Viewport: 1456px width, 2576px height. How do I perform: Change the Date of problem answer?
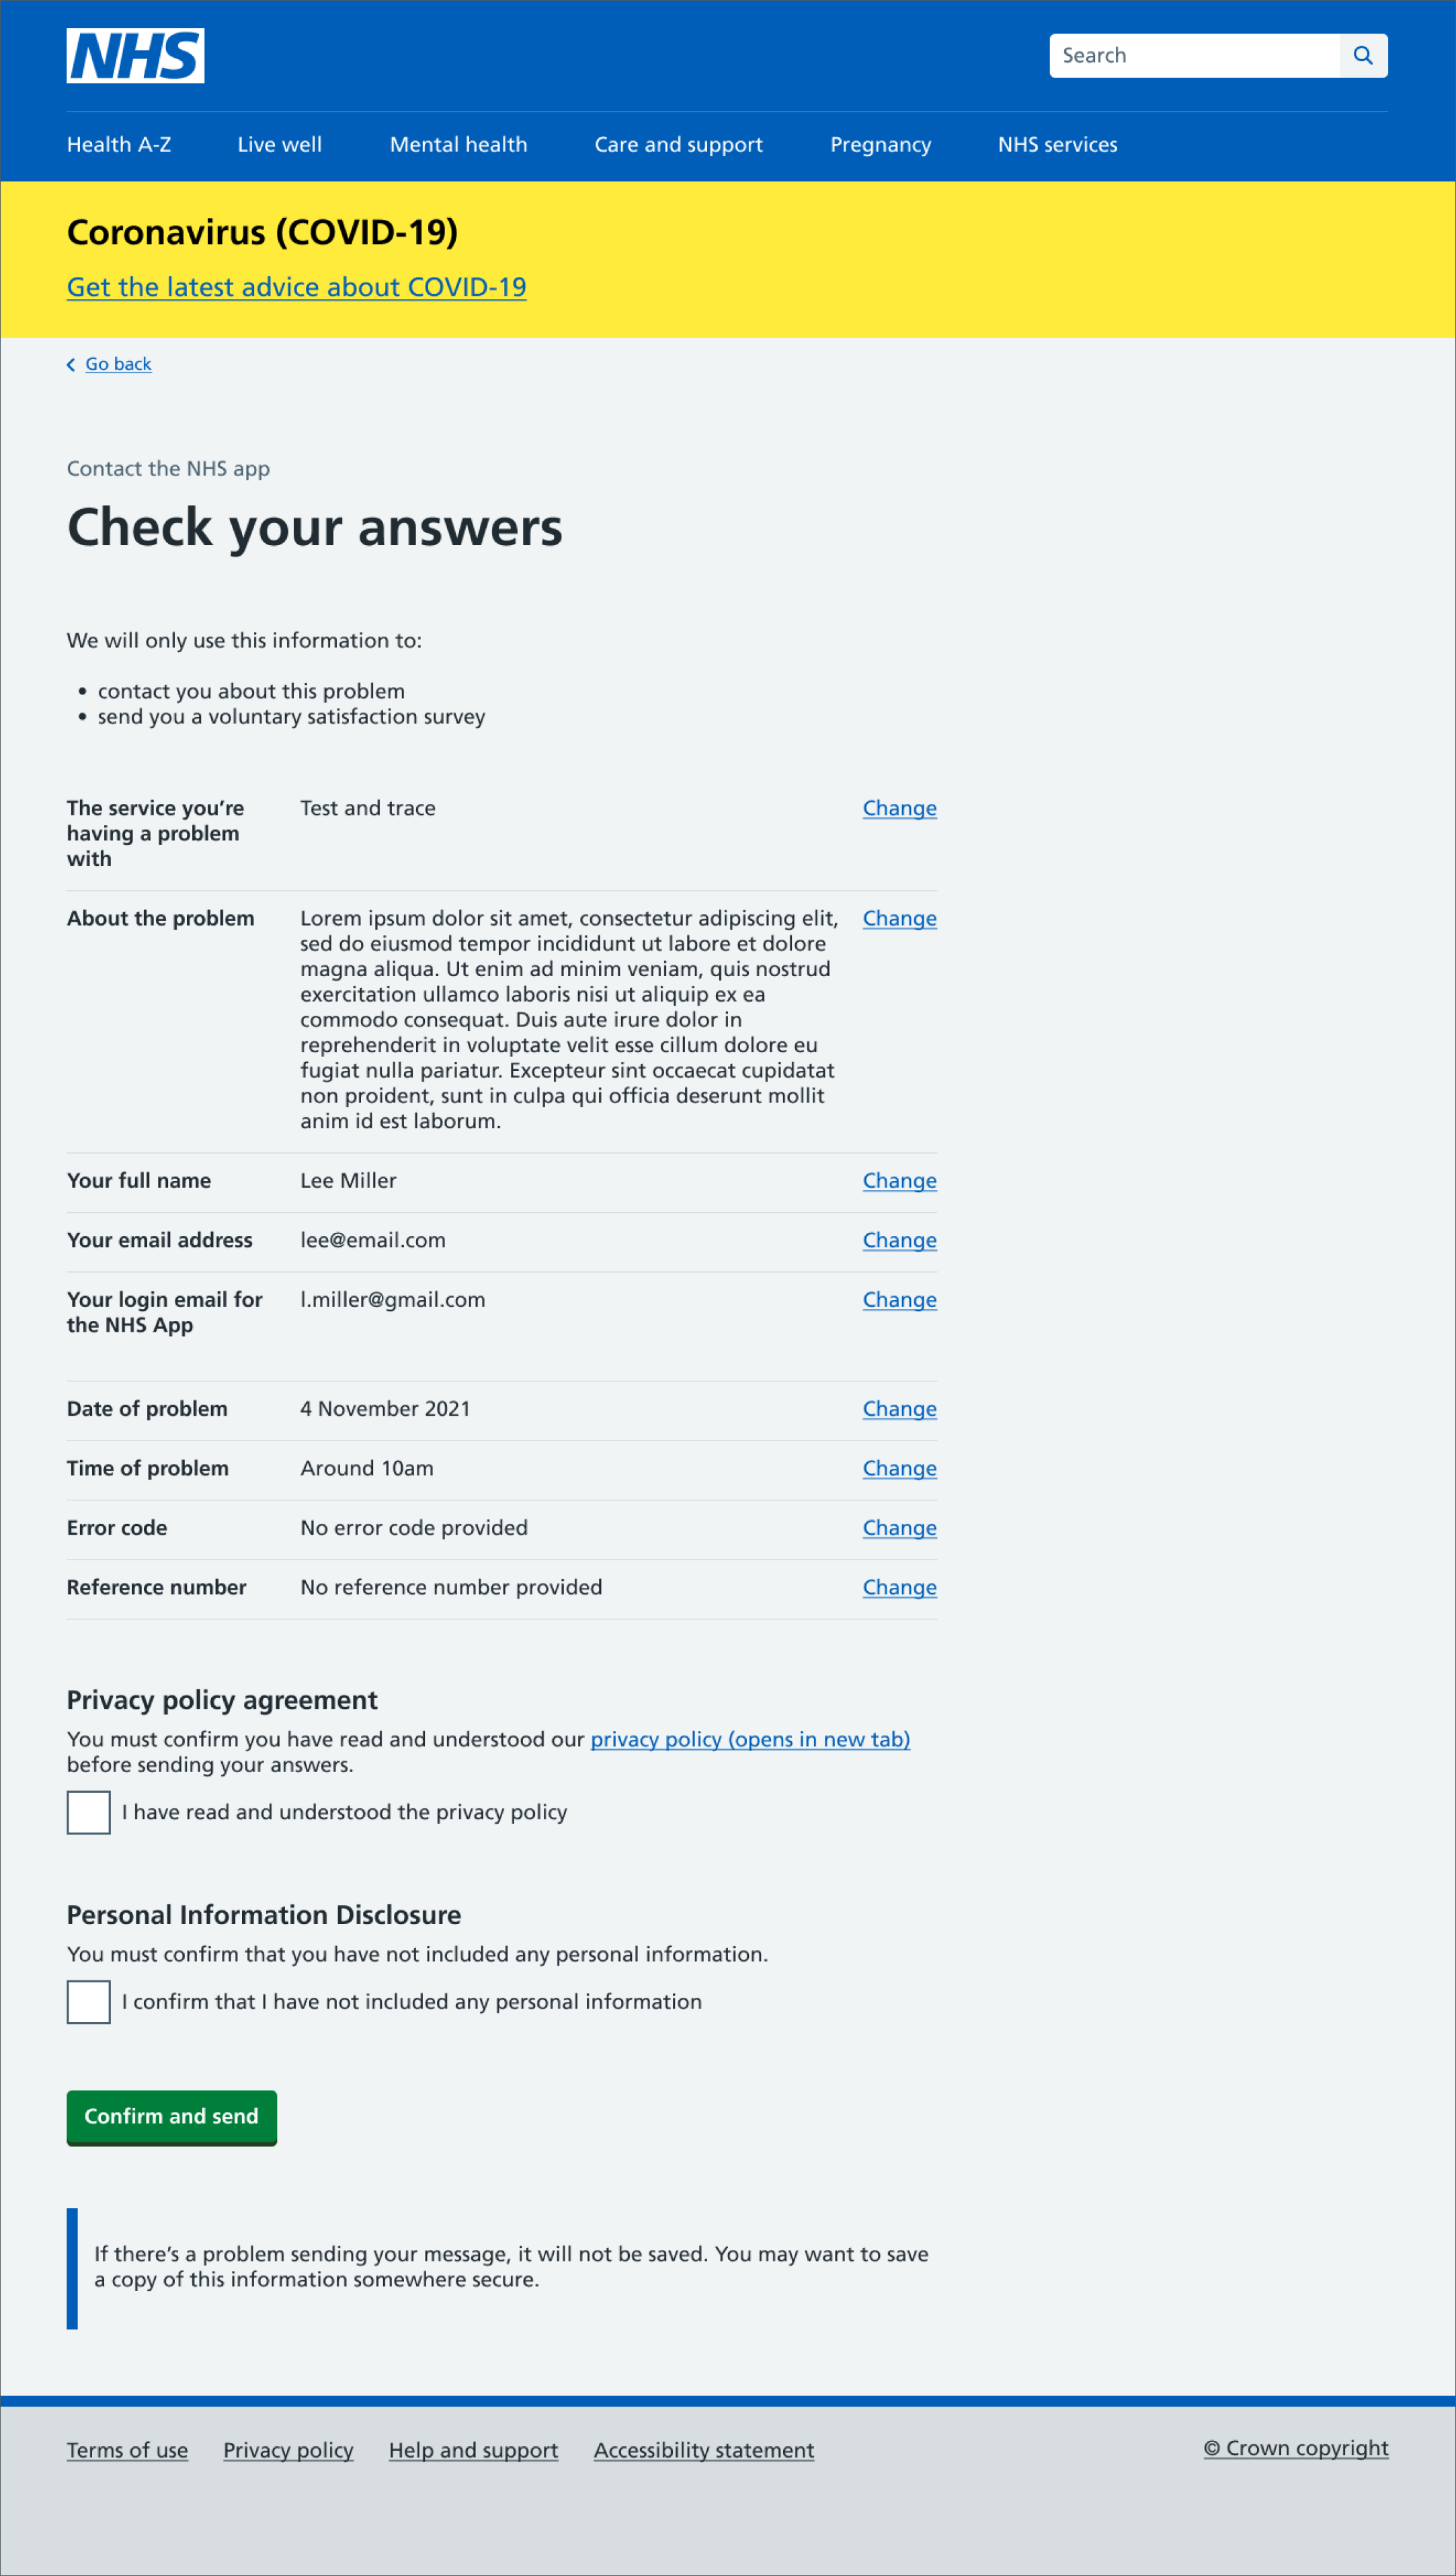pos(899,1408)
